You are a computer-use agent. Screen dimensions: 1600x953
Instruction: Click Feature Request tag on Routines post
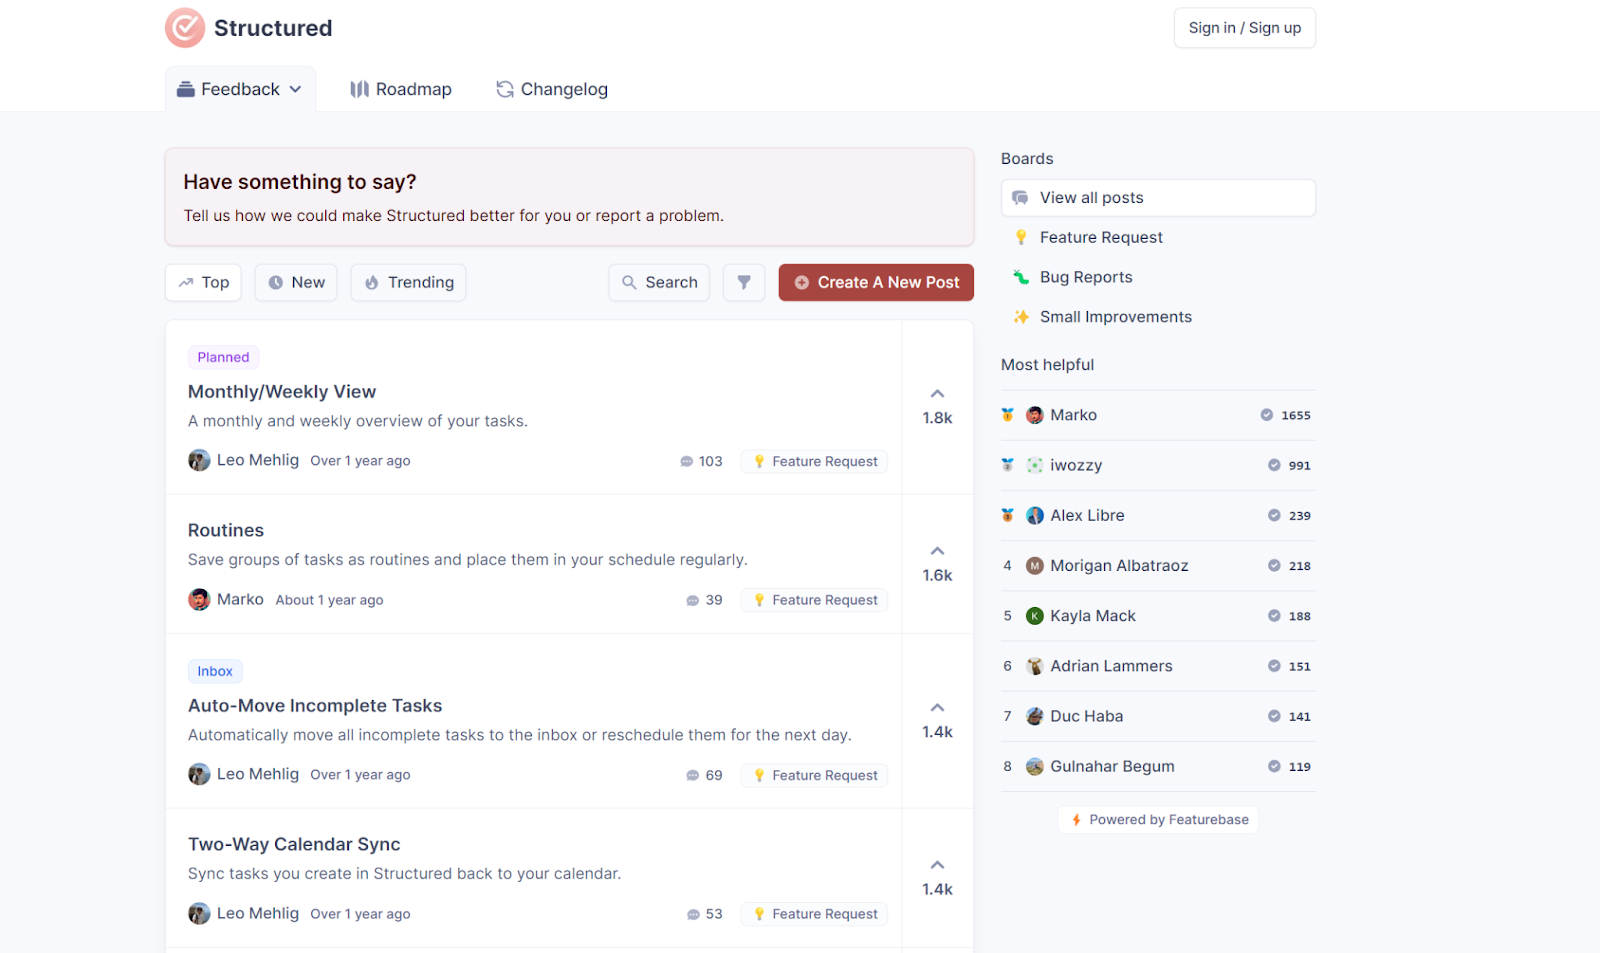click(x=814, y=600)
